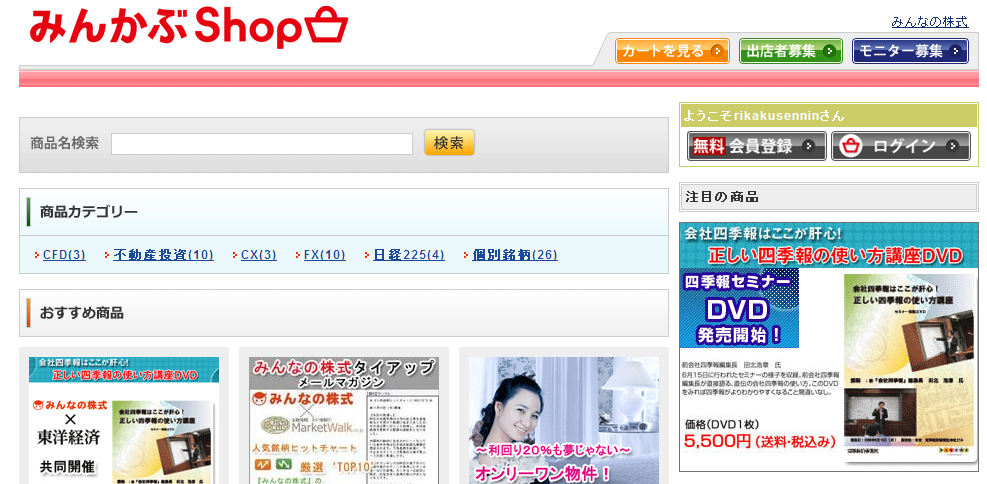Image resolution: width=987 pixels, height=484 pixels.
Task: View cart with カートを見る button
Action: tap(672, 52)
